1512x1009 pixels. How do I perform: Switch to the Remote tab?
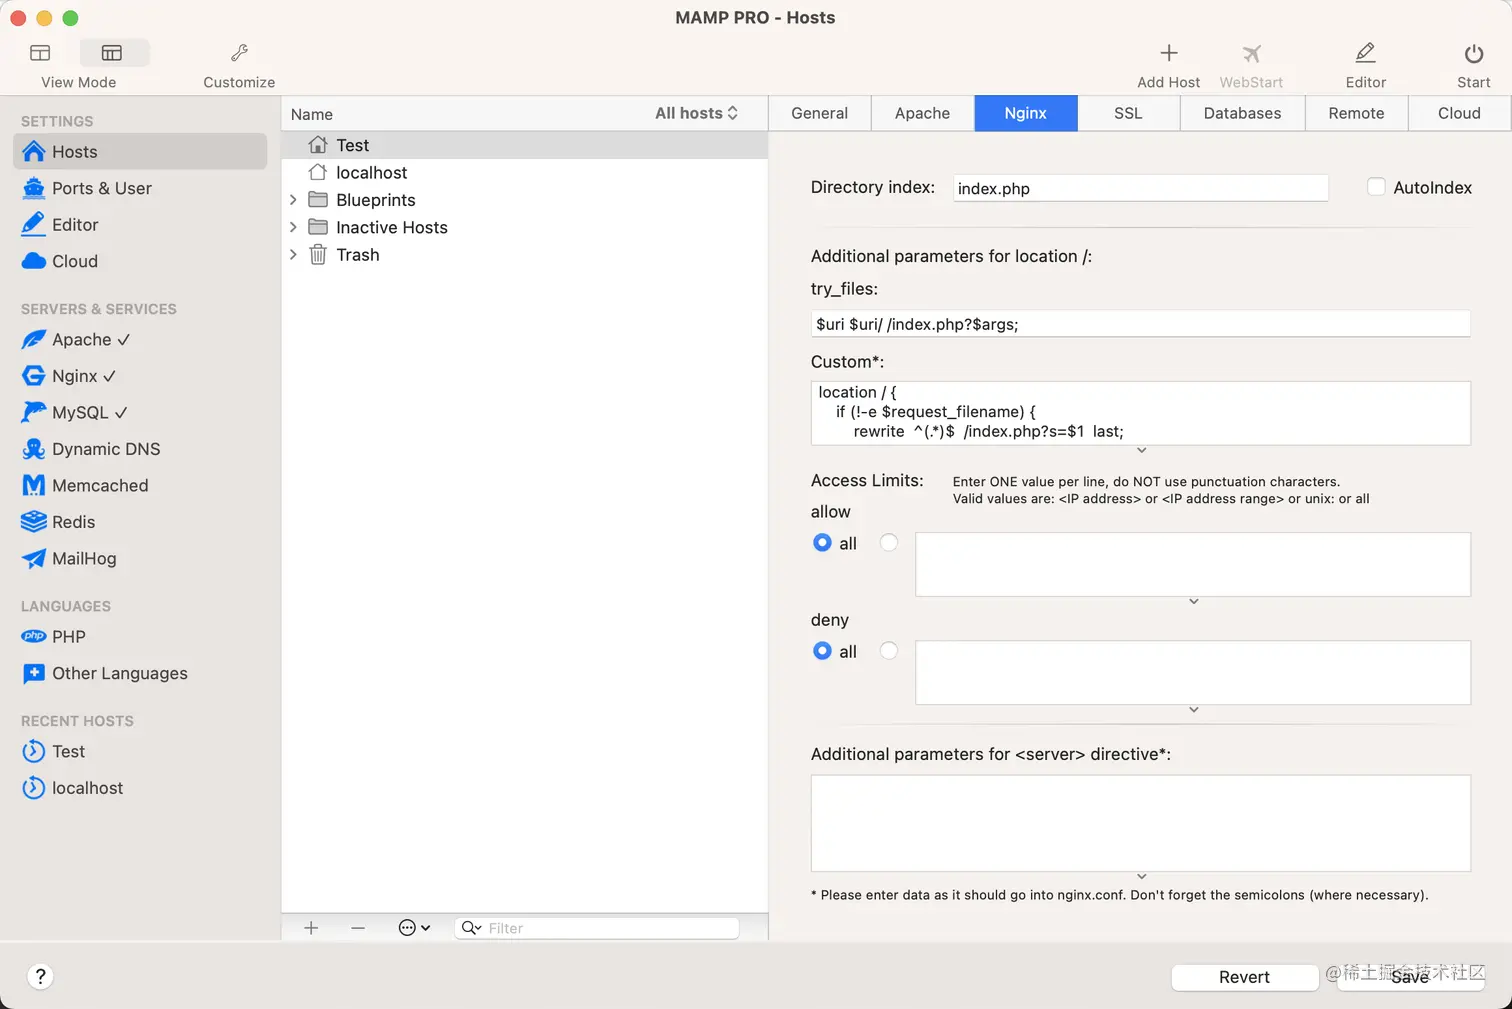(x=1356, y=113)
